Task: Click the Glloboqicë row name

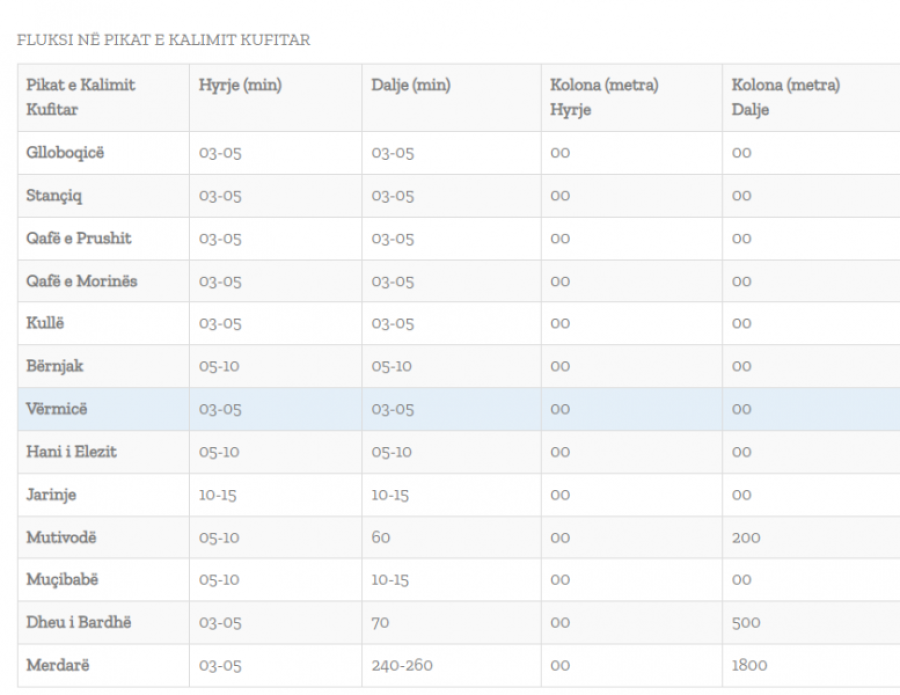Action: coord(66,154)
